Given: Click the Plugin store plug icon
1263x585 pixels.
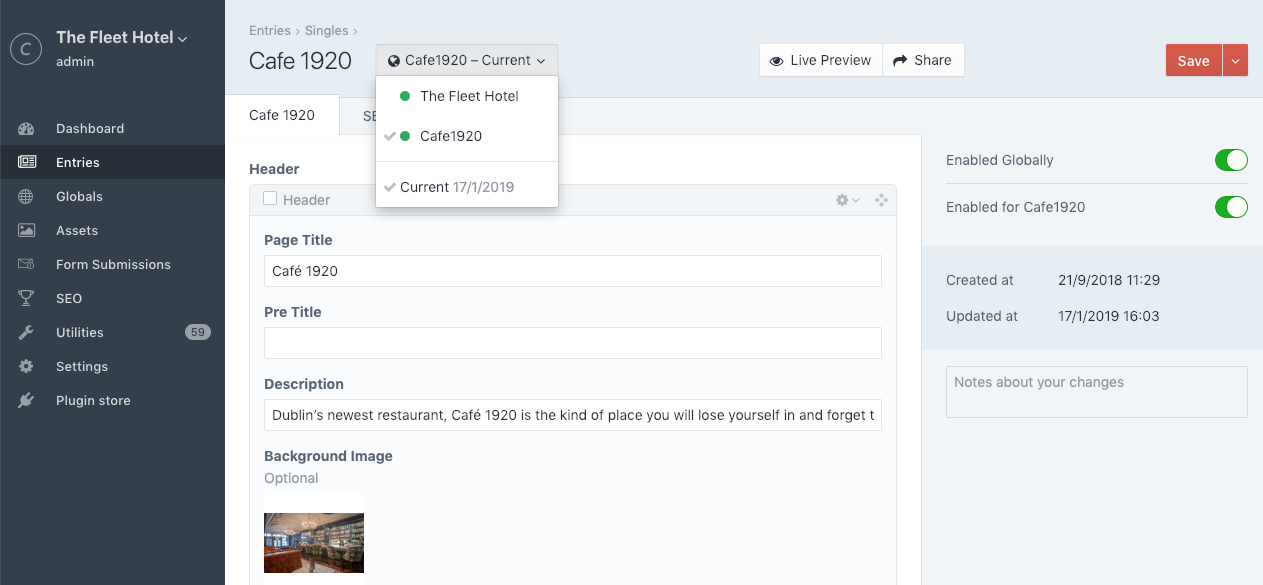Looking at the screenshot, I should tap(26, 401).
